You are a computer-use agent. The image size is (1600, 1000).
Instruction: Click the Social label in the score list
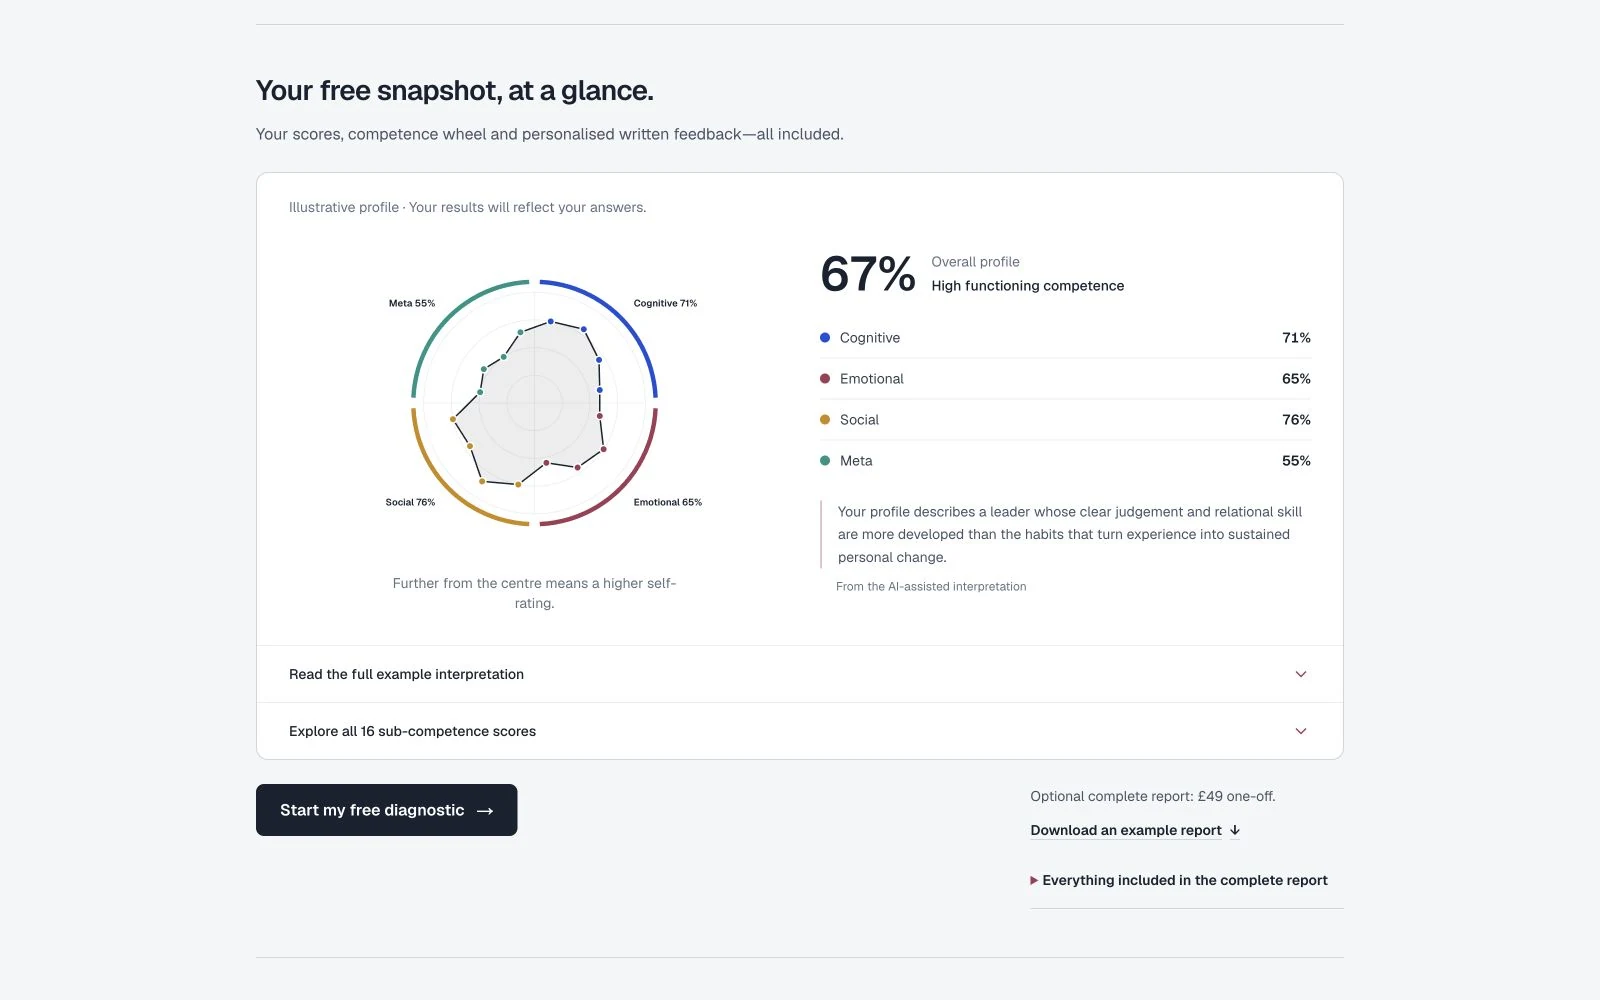click(x=859, y=420)
